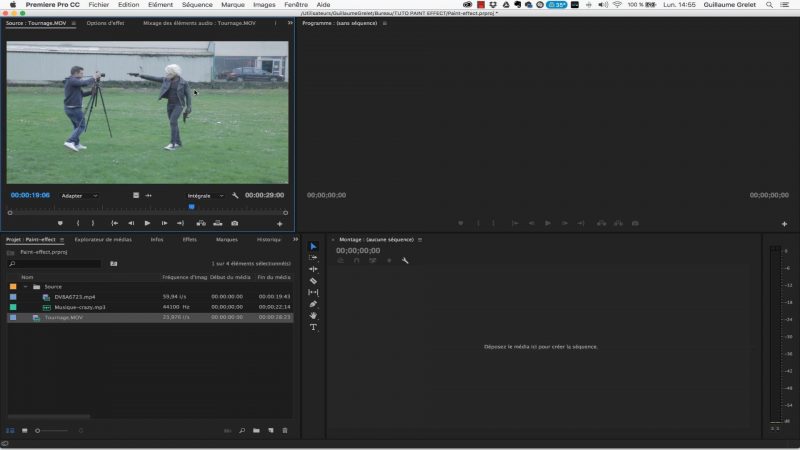Image resolution: width=800 pixels, height=450 pixels.
Task: Open the Programme panel menu
Action: pos(385,23)
